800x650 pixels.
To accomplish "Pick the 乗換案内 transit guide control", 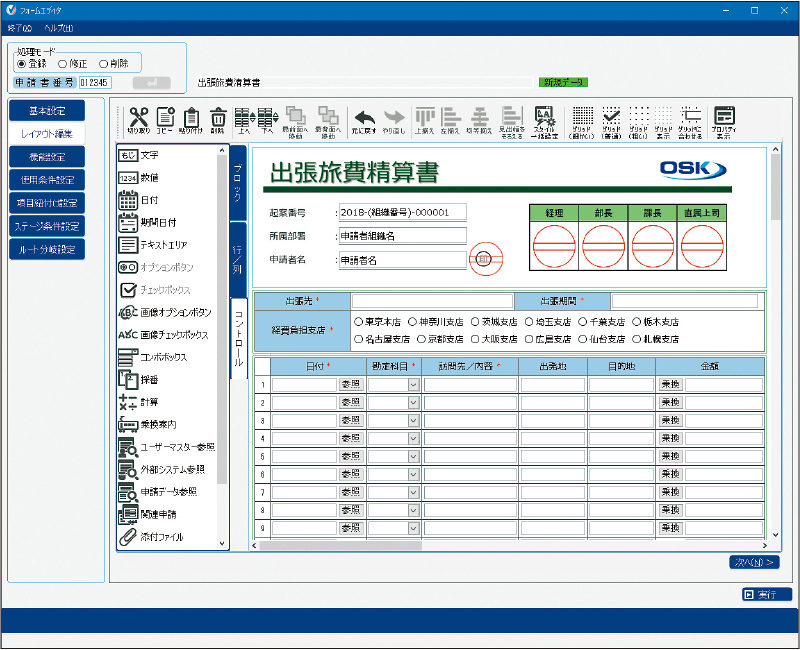I will (147, 424).
